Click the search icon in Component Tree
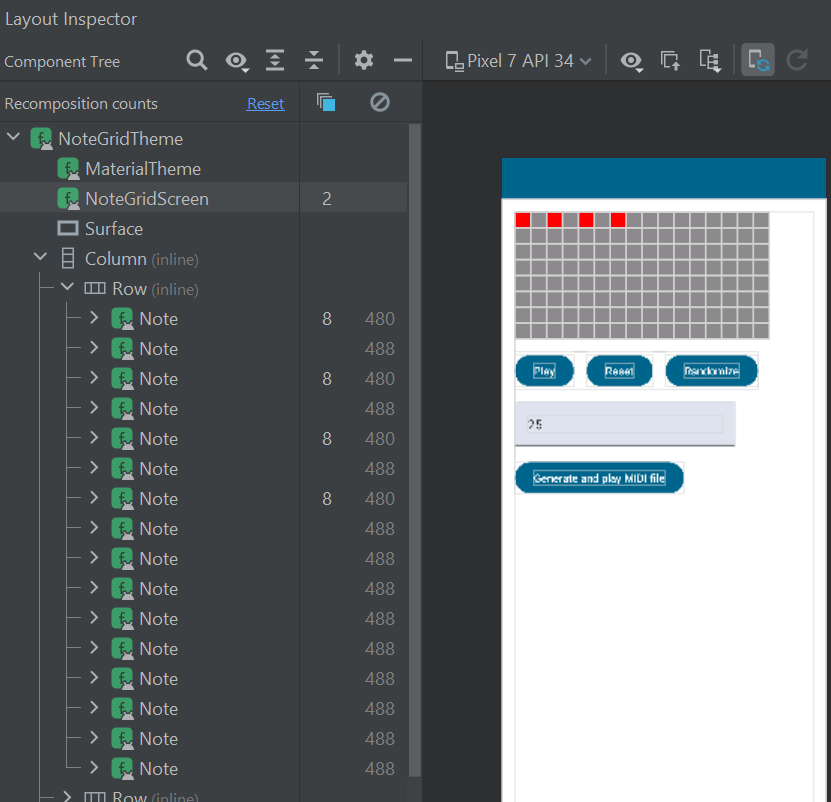This screenshot has height=802, width=831. pyautogui.click(x=197, y=61)
